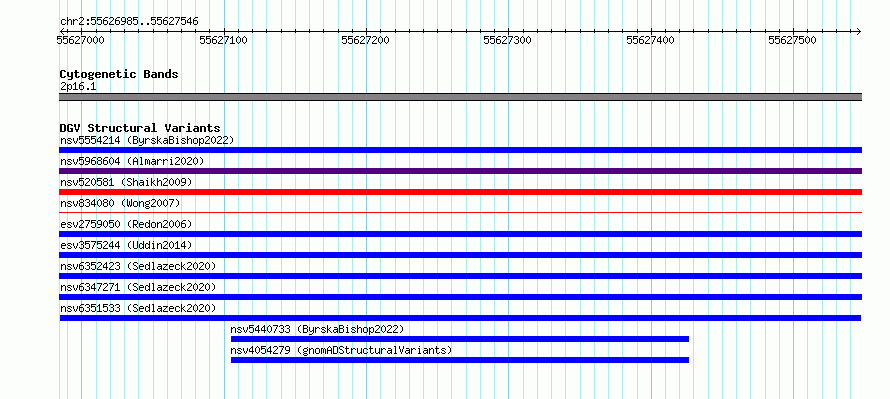
Task: Select the blue esv3575244 variant bar
Action: [x=460, y=255]
